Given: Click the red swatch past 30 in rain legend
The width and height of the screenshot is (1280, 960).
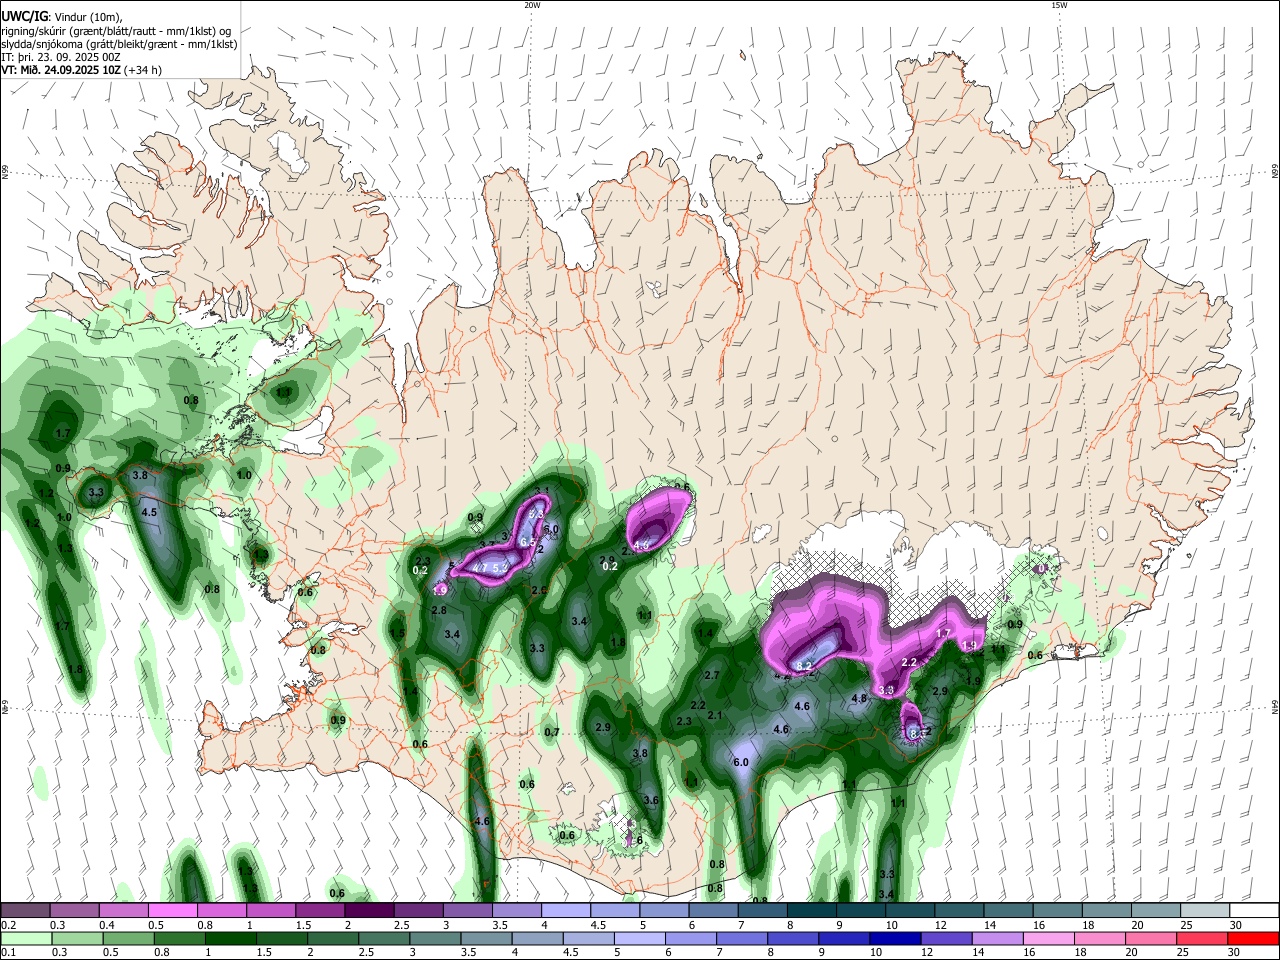Looking at the screenshot, I should coord(1254,938).
